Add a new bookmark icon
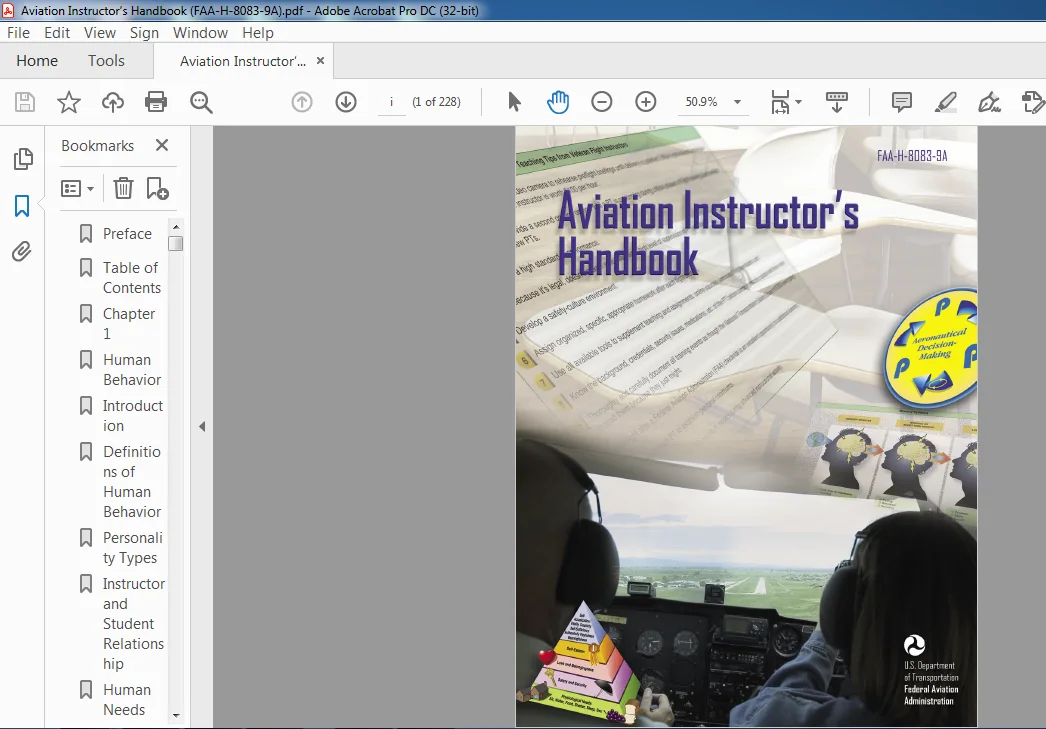Viewport: 1046px width, 729px height. (157, 189)
